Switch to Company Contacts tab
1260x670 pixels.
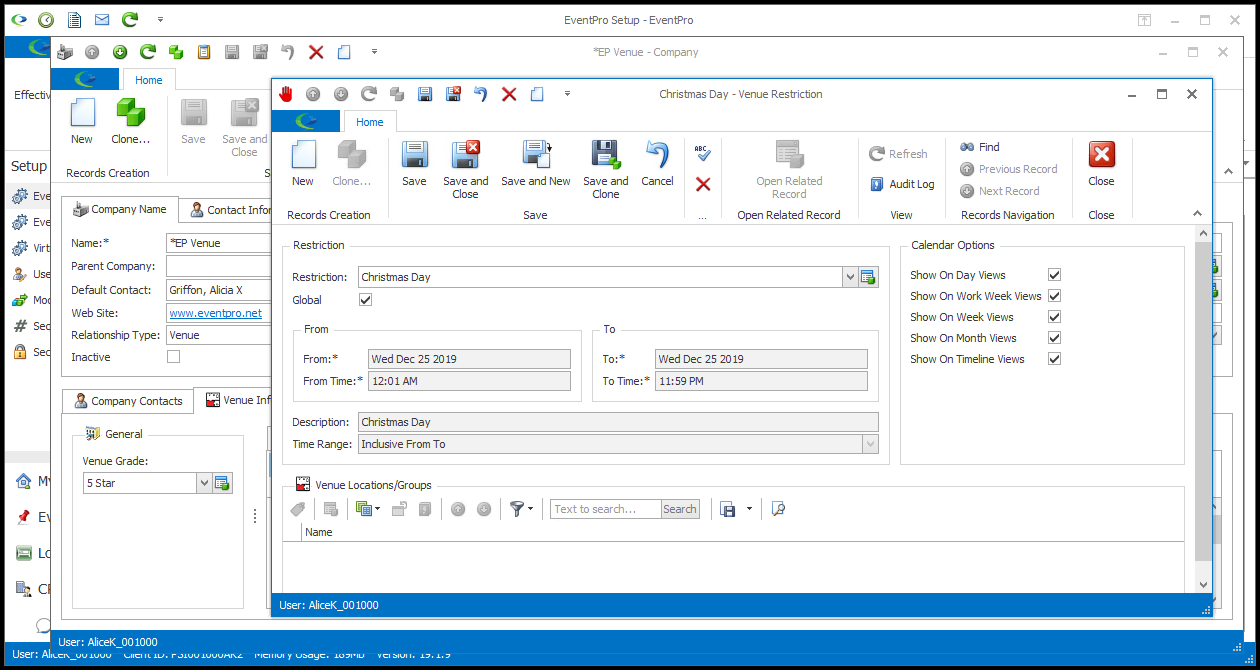click(127, 401)
